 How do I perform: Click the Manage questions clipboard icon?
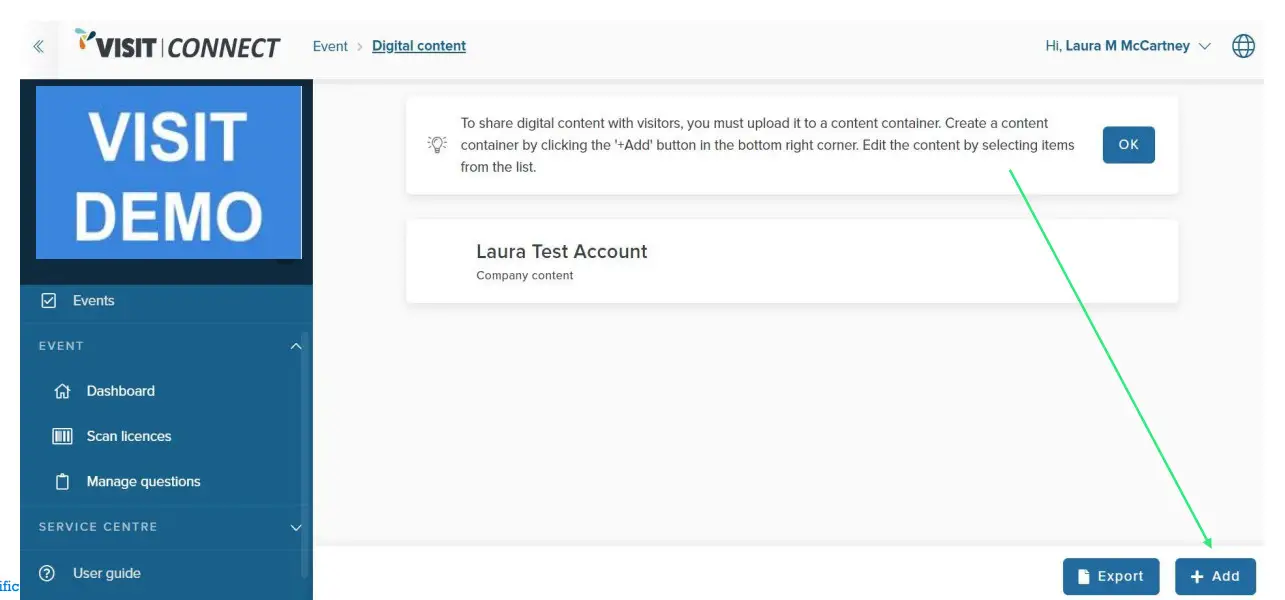(x=62, y=482)
